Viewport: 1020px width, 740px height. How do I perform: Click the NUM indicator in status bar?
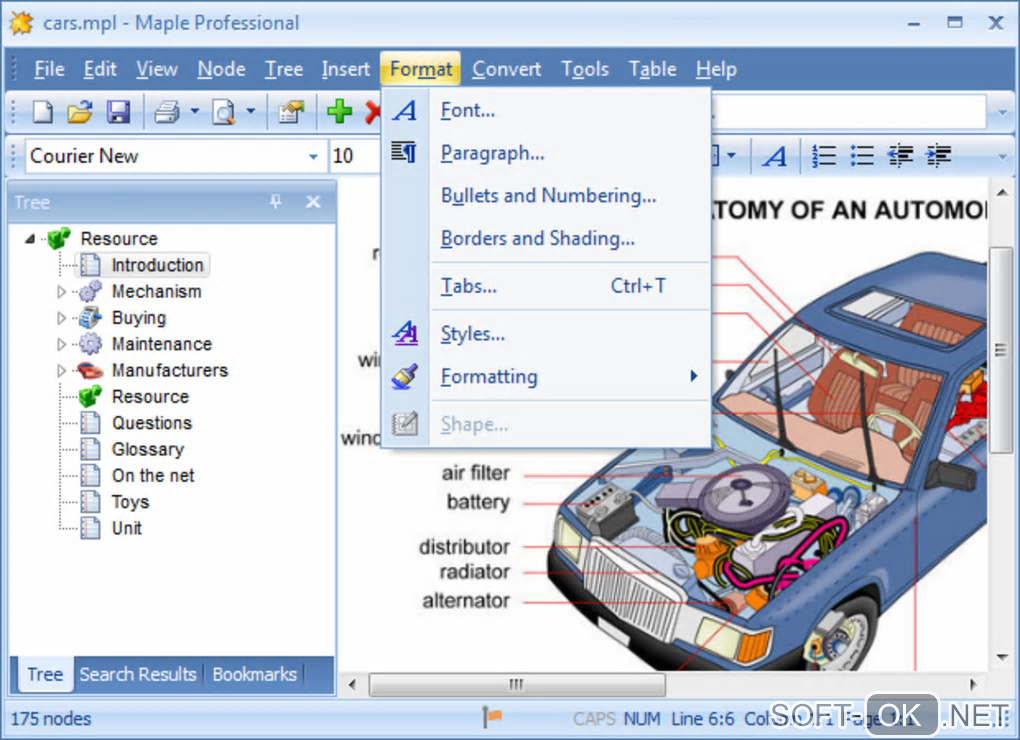[x=641, y=719]
